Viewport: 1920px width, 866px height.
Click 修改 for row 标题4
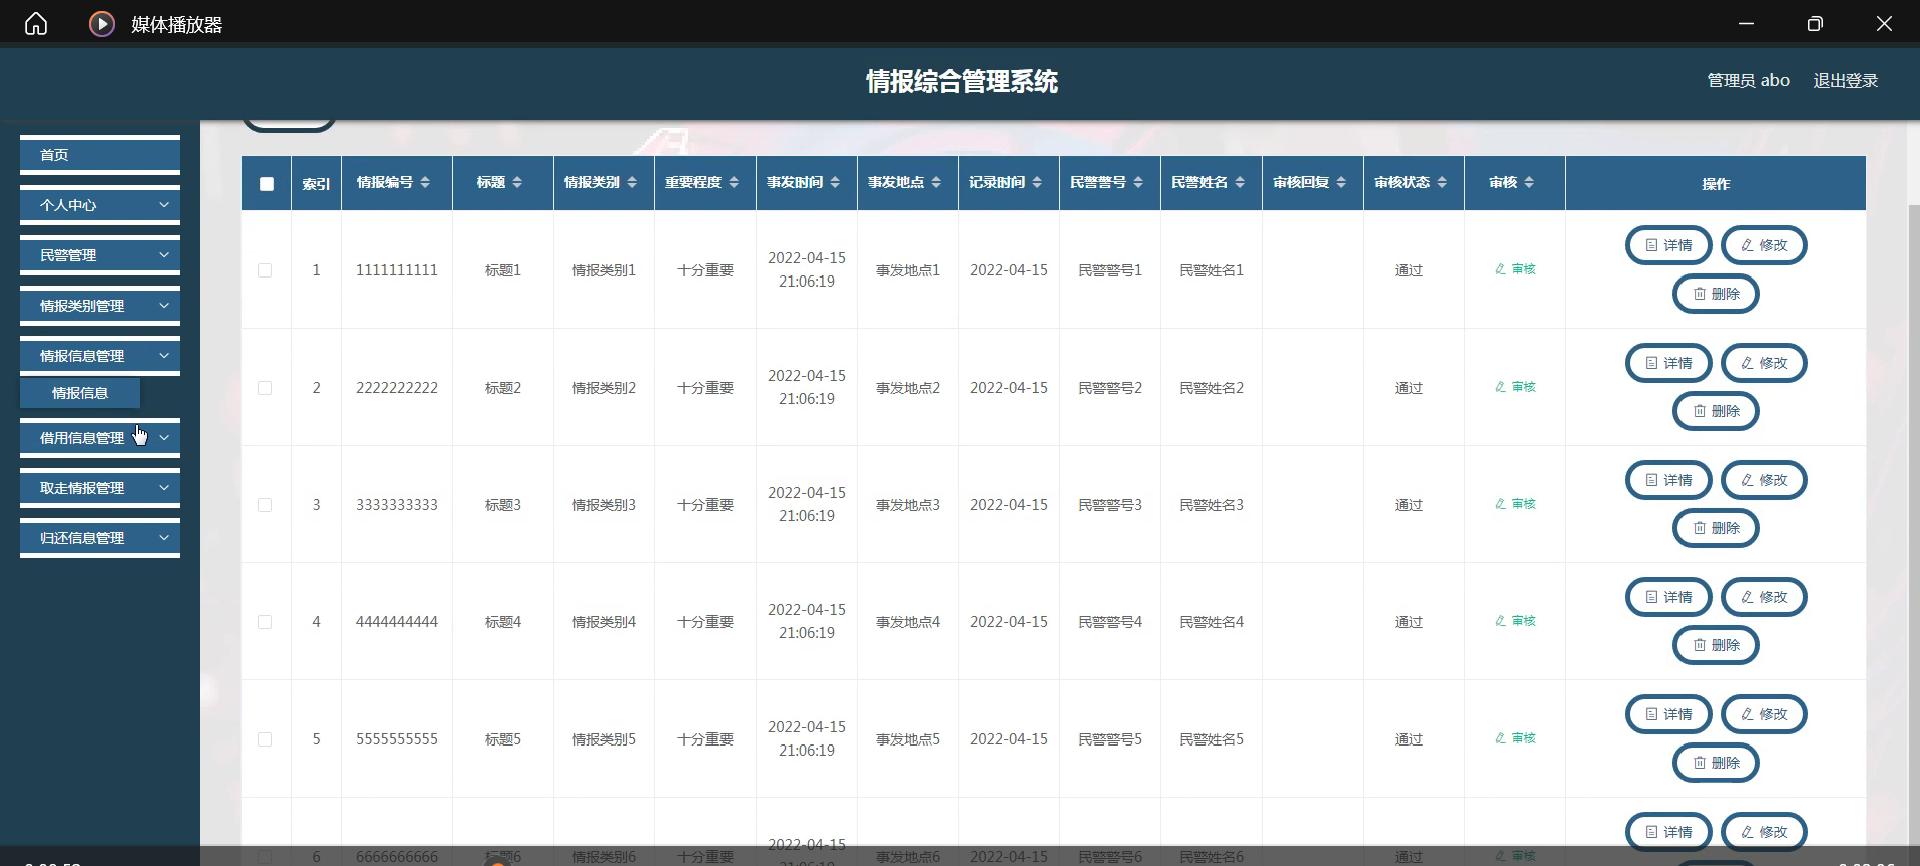point(1764,597)
